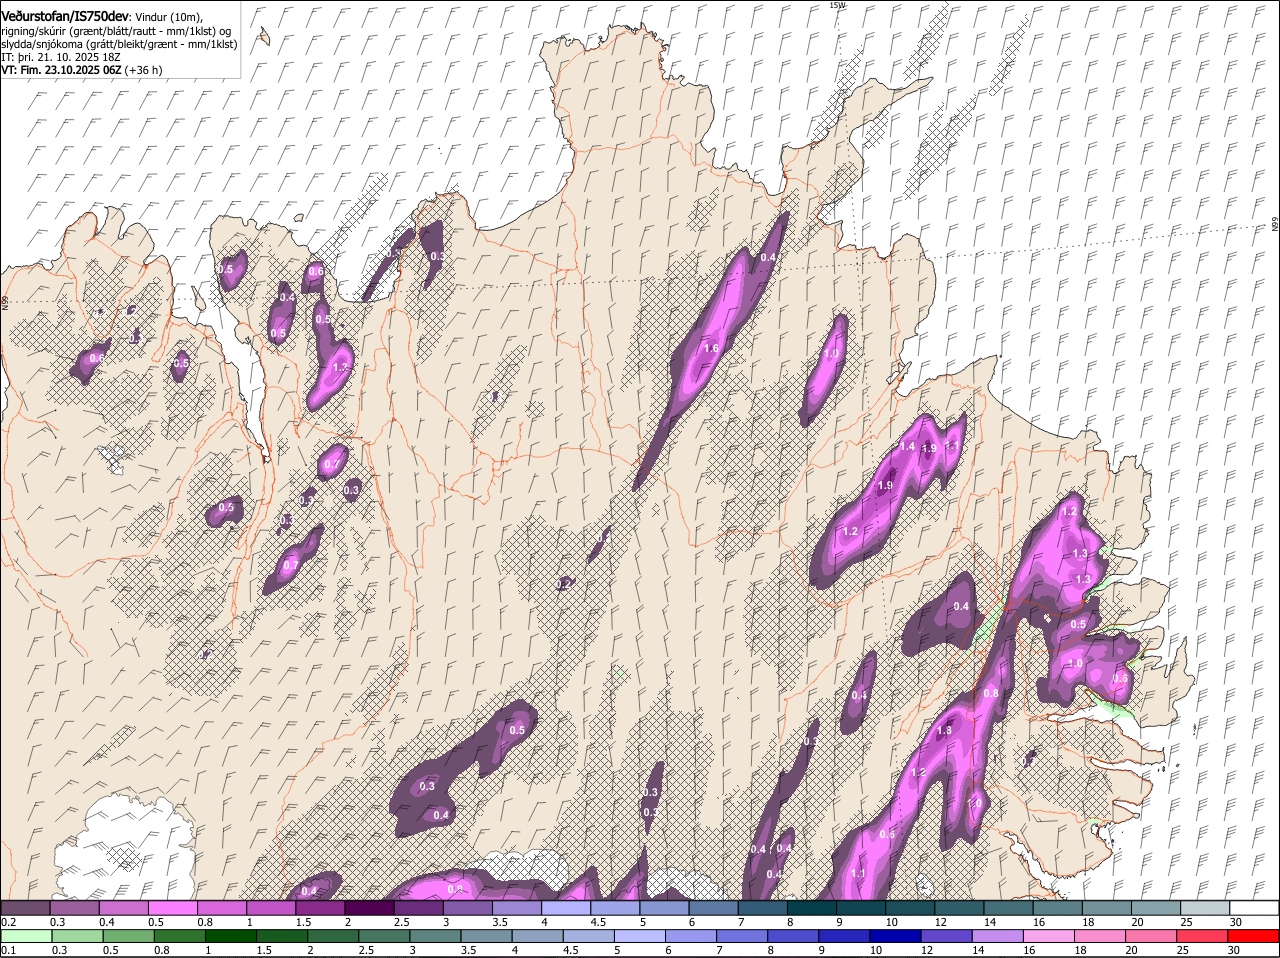Select the rain legend swatch between 20 and 25
This screenshot has height=958, width=1280.
1152,937
